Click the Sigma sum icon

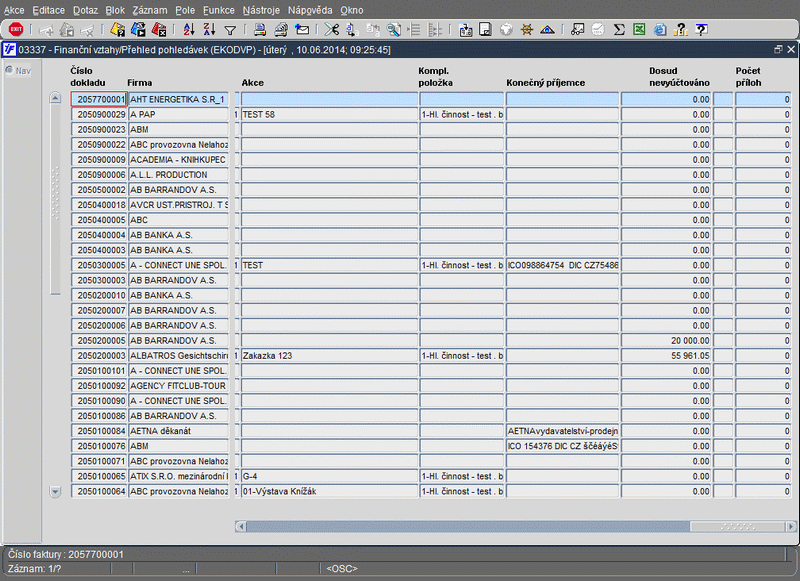[619, 30]
